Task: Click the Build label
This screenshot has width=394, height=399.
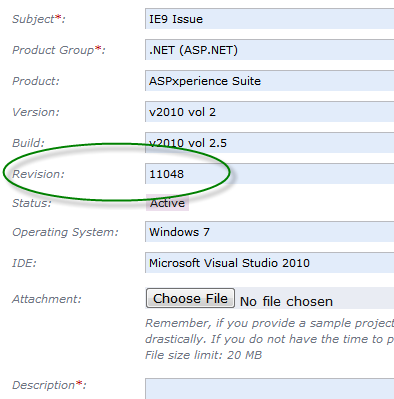Action: [x=28, y=143]
